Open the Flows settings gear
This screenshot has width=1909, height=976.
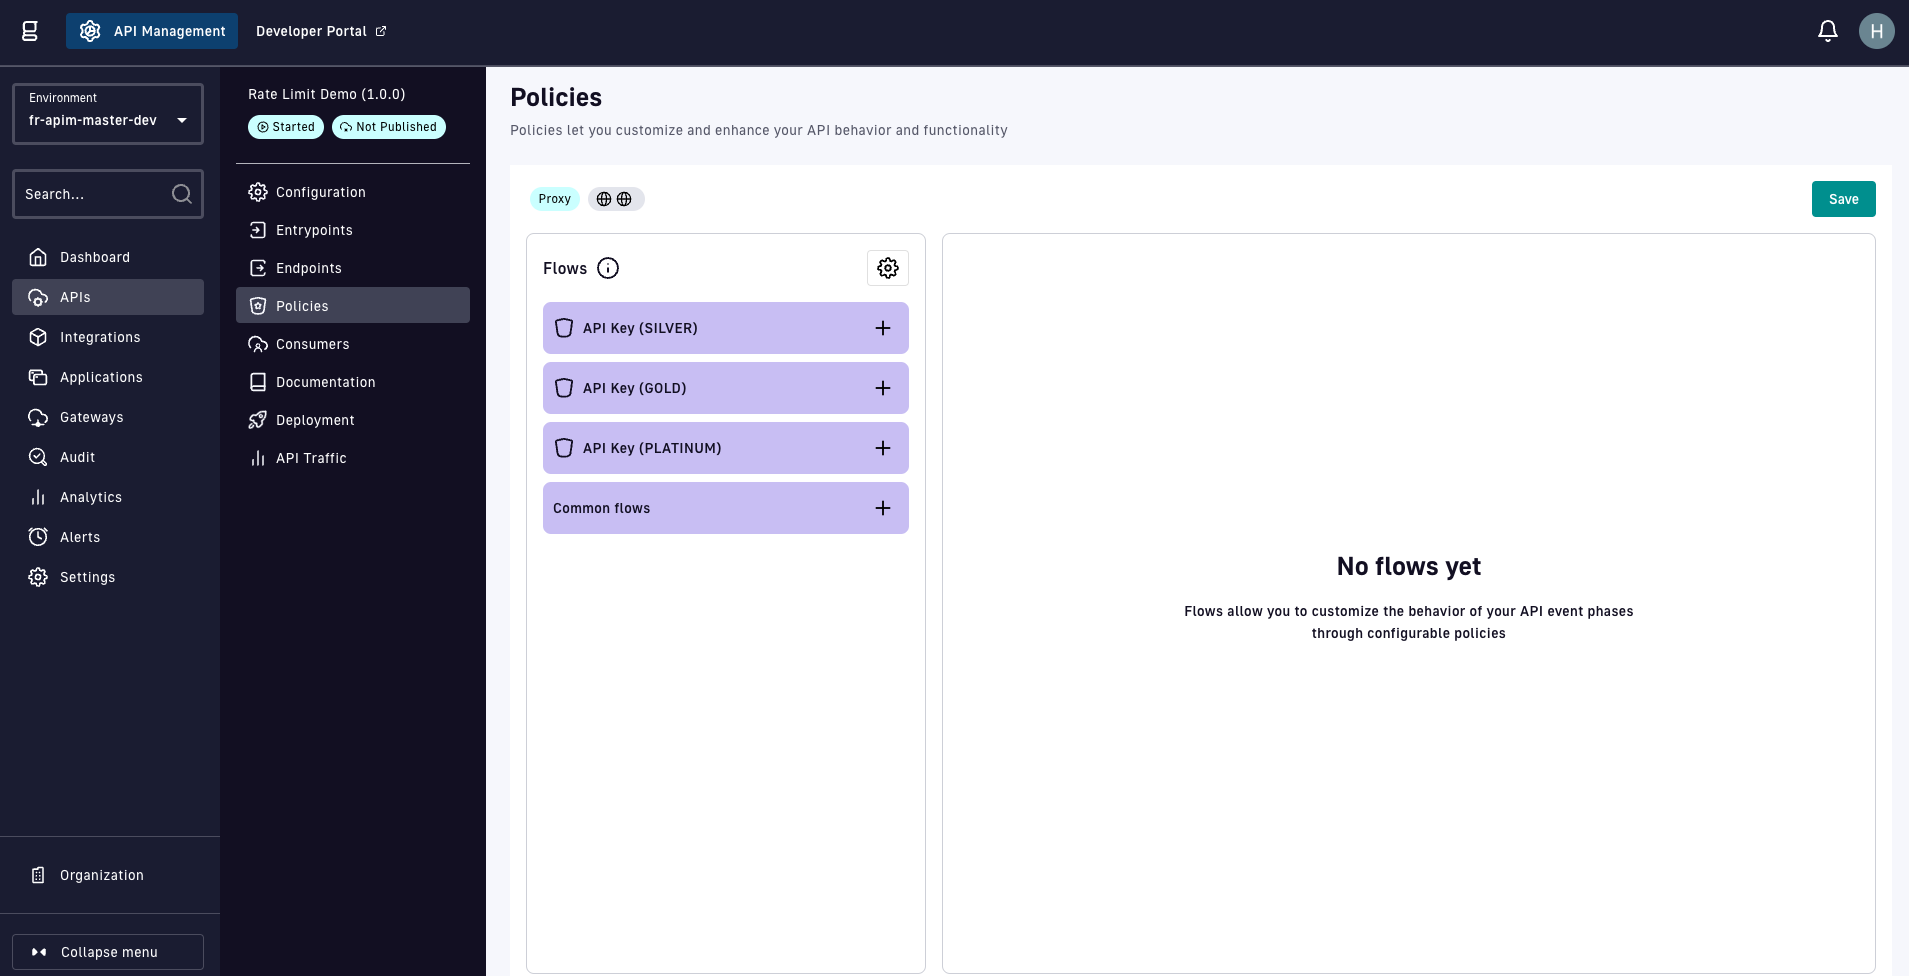tap(887, 268)
